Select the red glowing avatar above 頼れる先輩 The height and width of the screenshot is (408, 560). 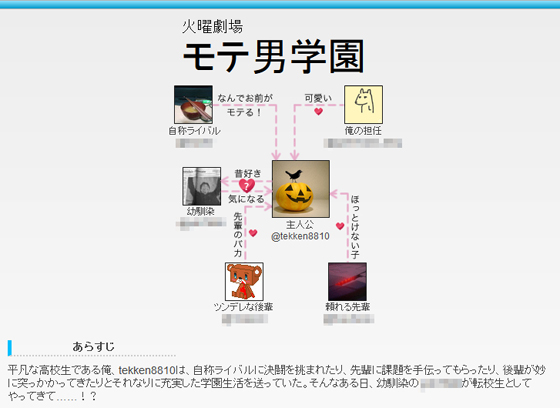tap(347, 282)
